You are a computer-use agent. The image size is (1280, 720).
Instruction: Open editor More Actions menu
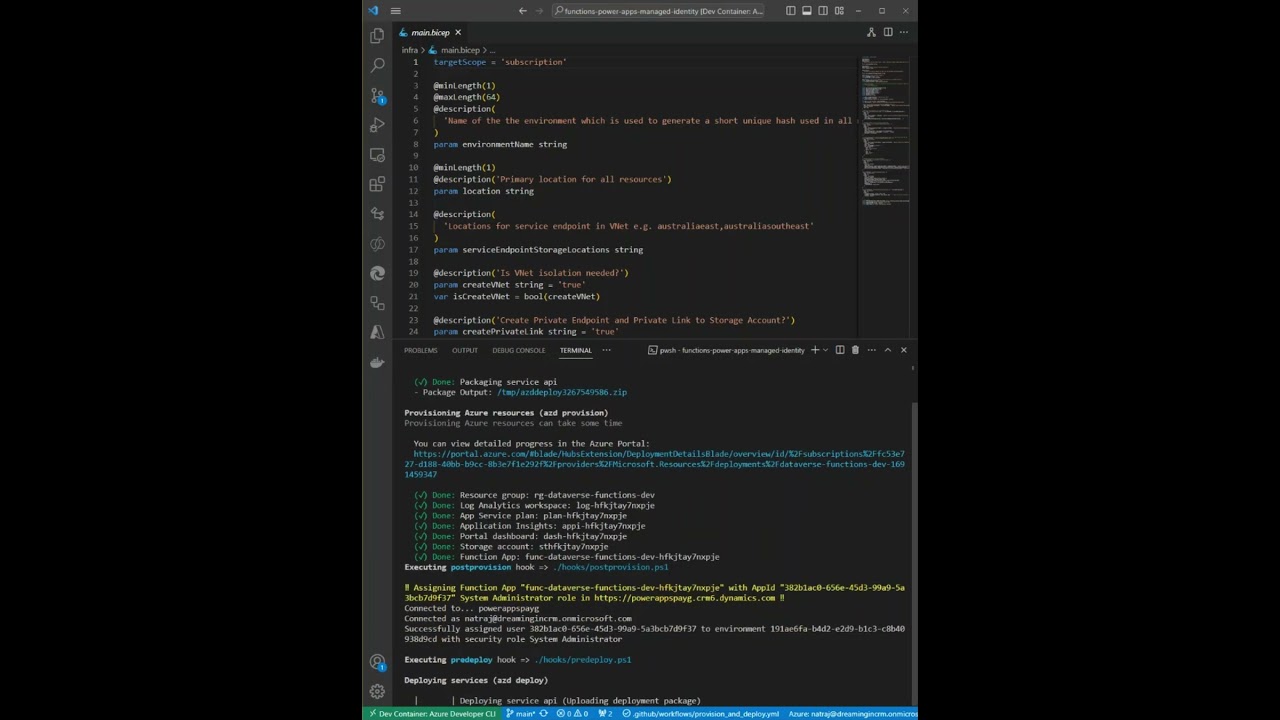[904, 32]
